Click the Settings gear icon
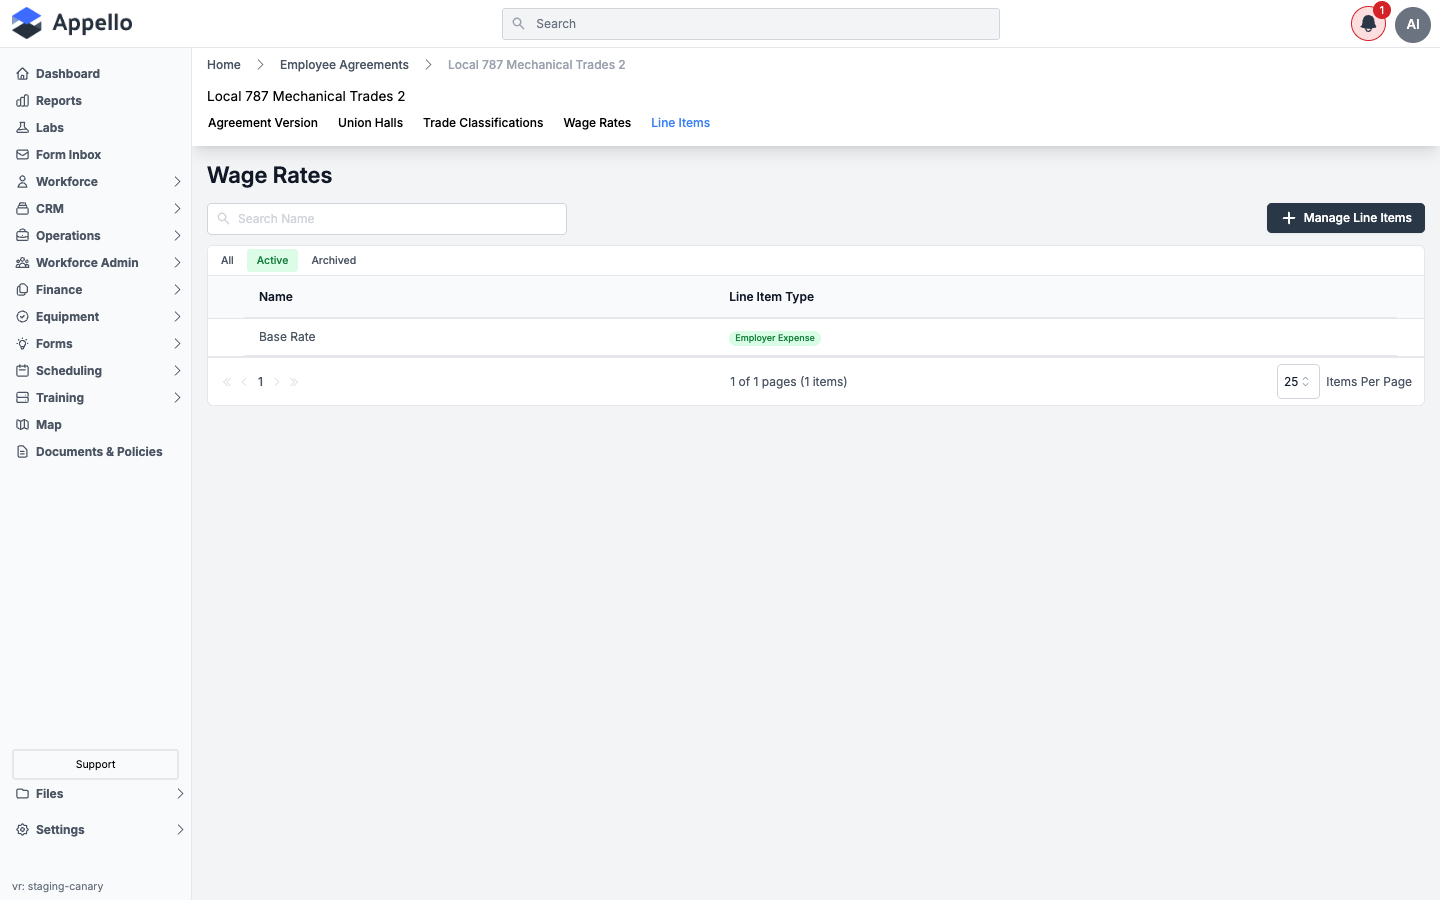The width and height of the screenshot is (1440, 900). click(22, 830)
